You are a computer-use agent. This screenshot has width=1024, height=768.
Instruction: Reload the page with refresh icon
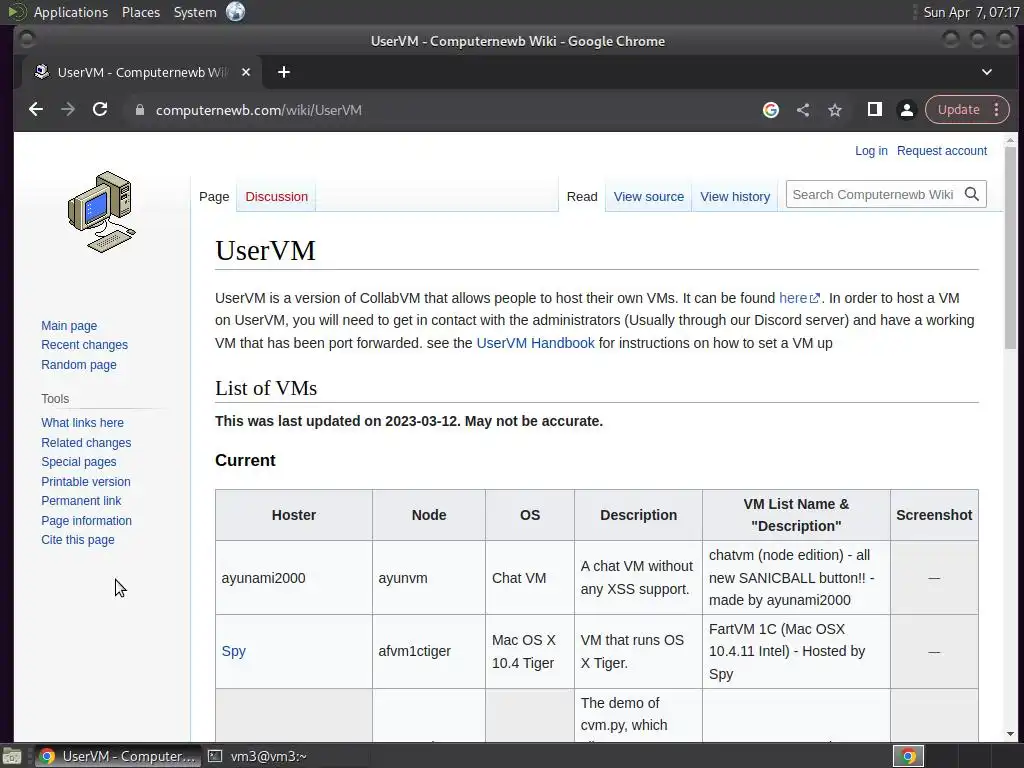click(100, 110)
